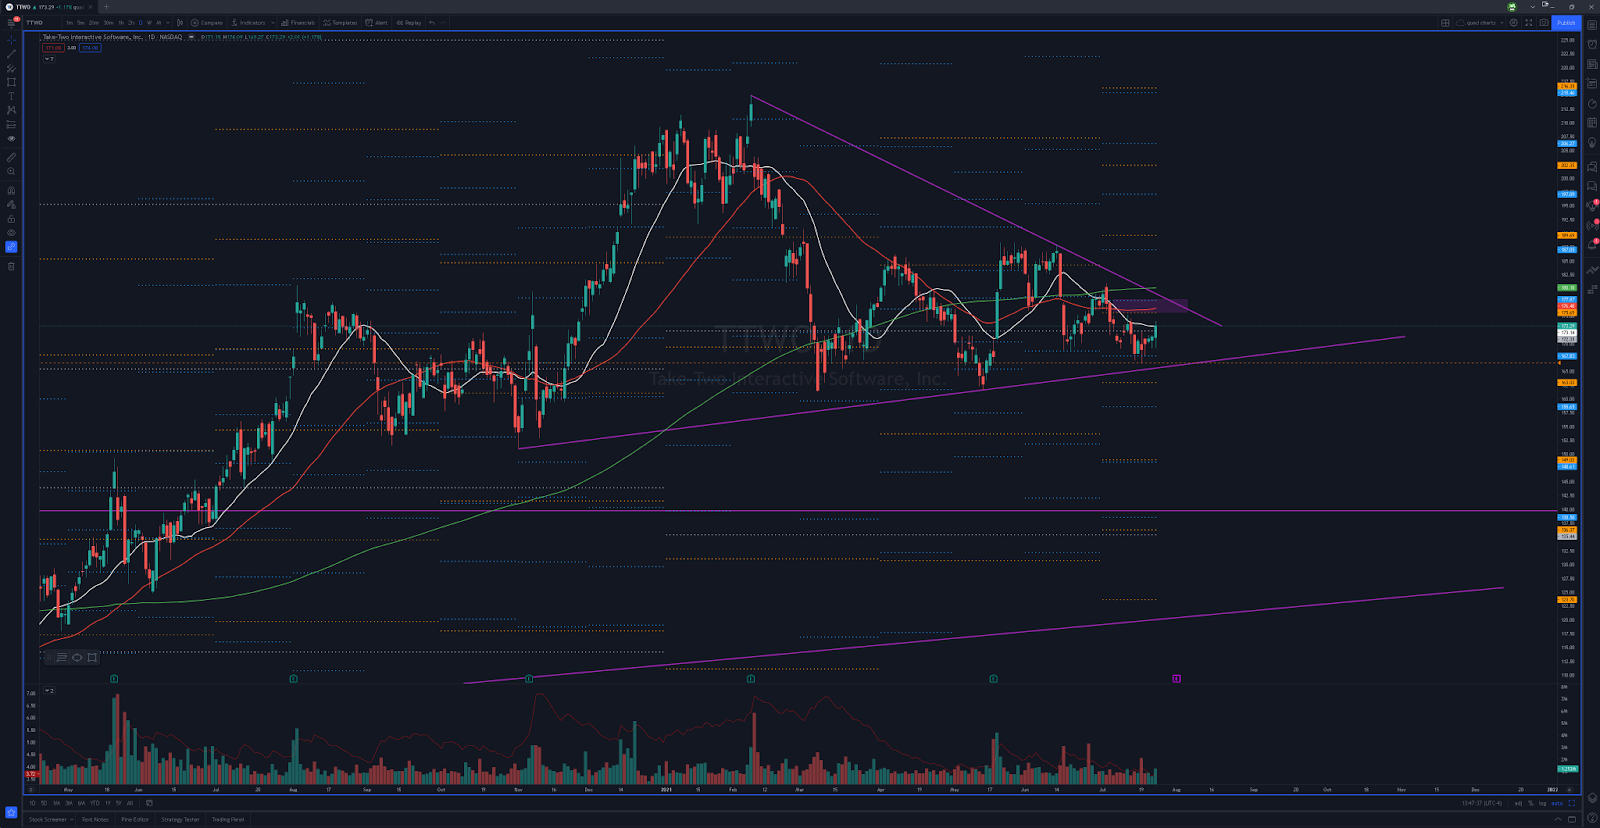Redo the chart action
Image resolution: width=1600 pixels, height=828 pixels.
[x=443, y=22]
